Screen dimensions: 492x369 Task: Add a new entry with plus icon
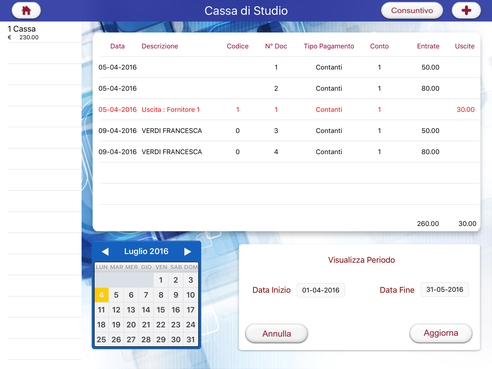pos(466,10)
